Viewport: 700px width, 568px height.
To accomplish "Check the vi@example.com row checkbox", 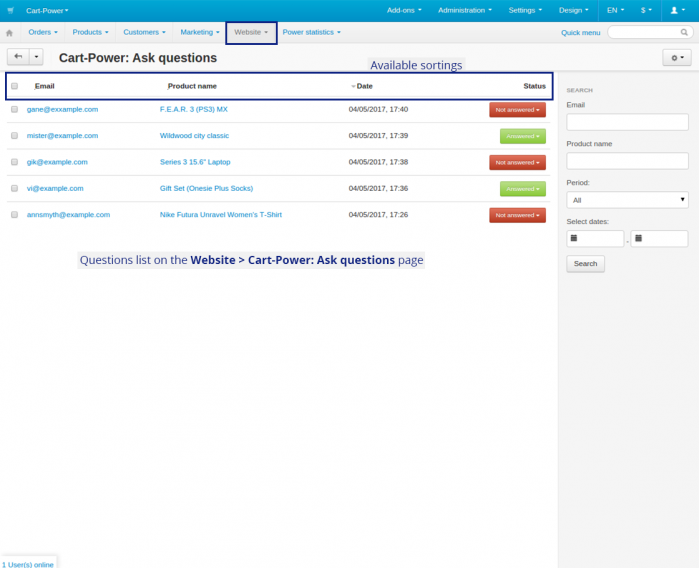I will pos(15,188).
